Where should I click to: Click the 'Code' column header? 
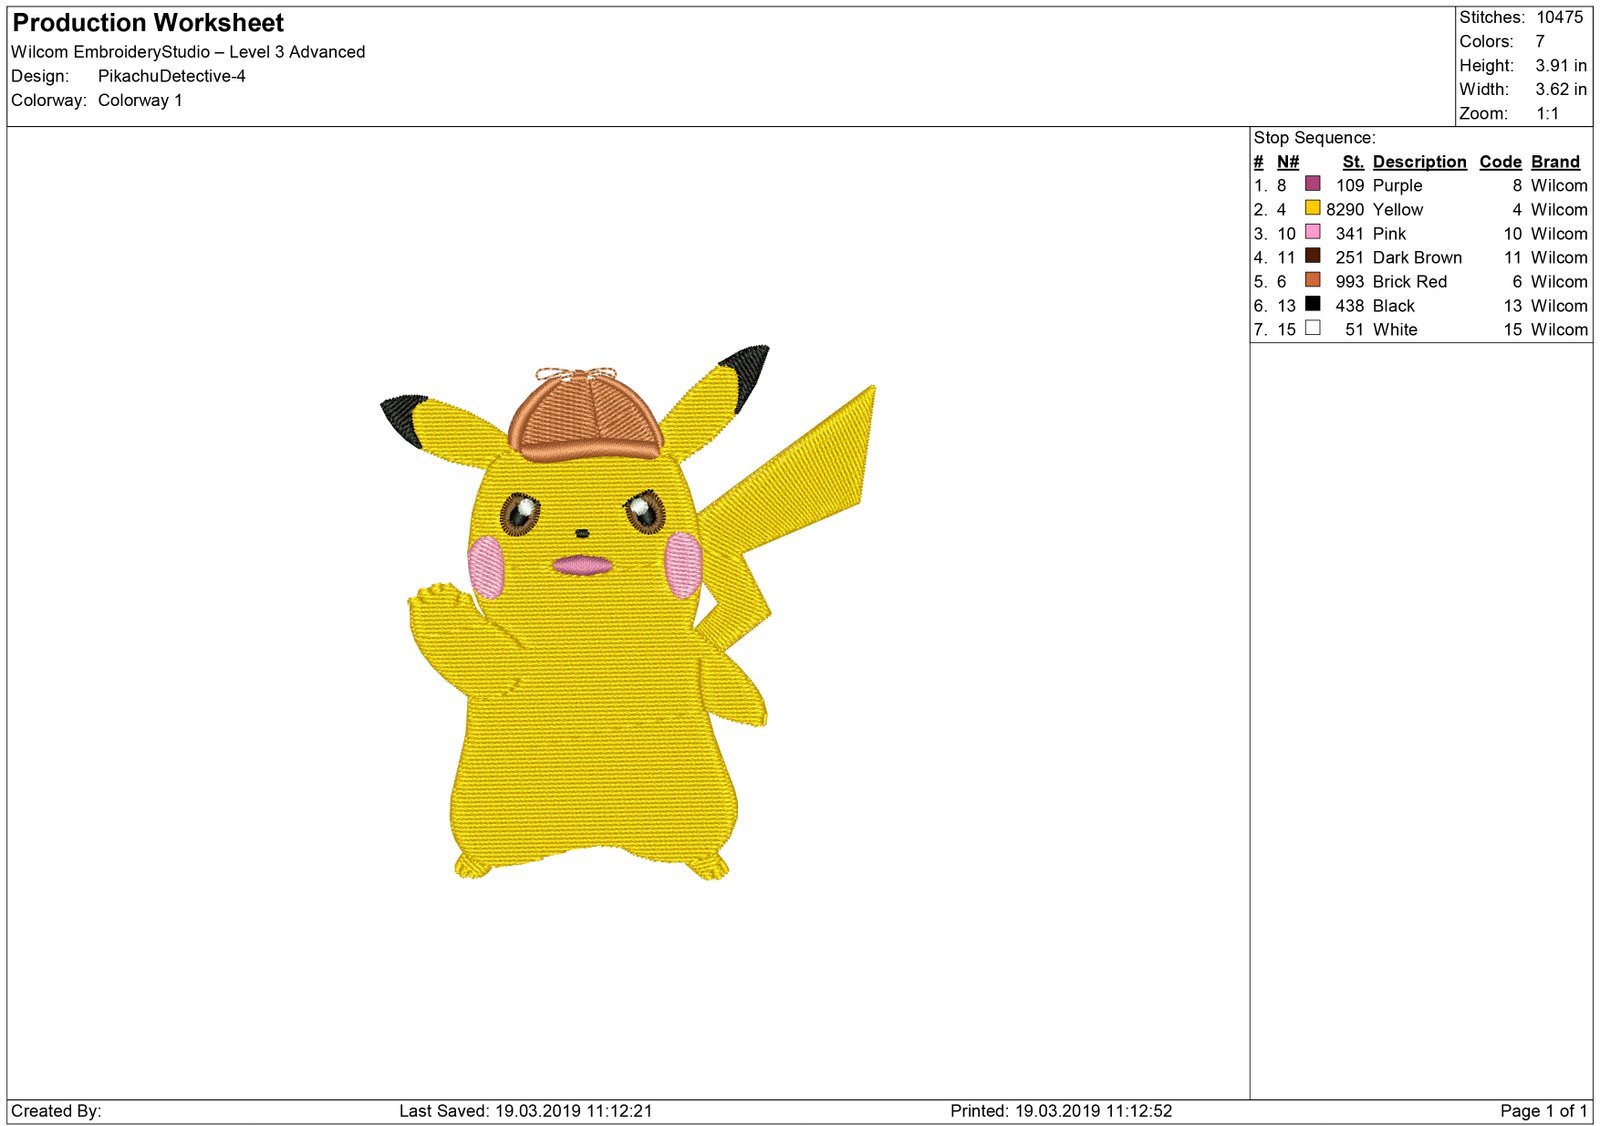[1501, 162]
